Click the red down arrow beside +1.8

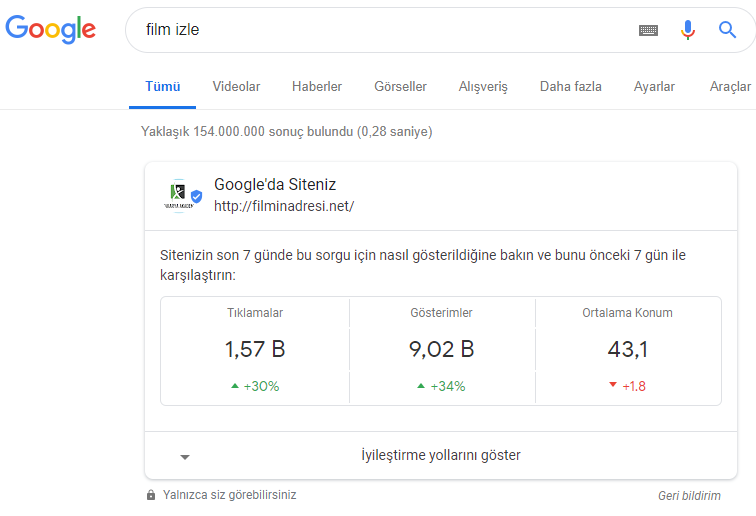click(613, 385)
